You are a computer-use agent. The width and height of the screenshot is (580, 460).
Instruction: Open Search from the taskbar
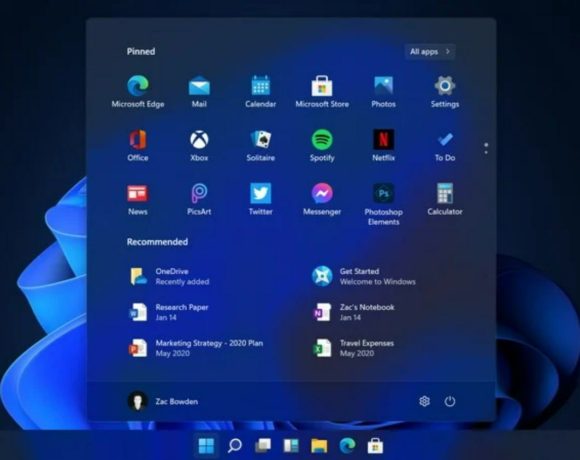[x=235, y=446]
